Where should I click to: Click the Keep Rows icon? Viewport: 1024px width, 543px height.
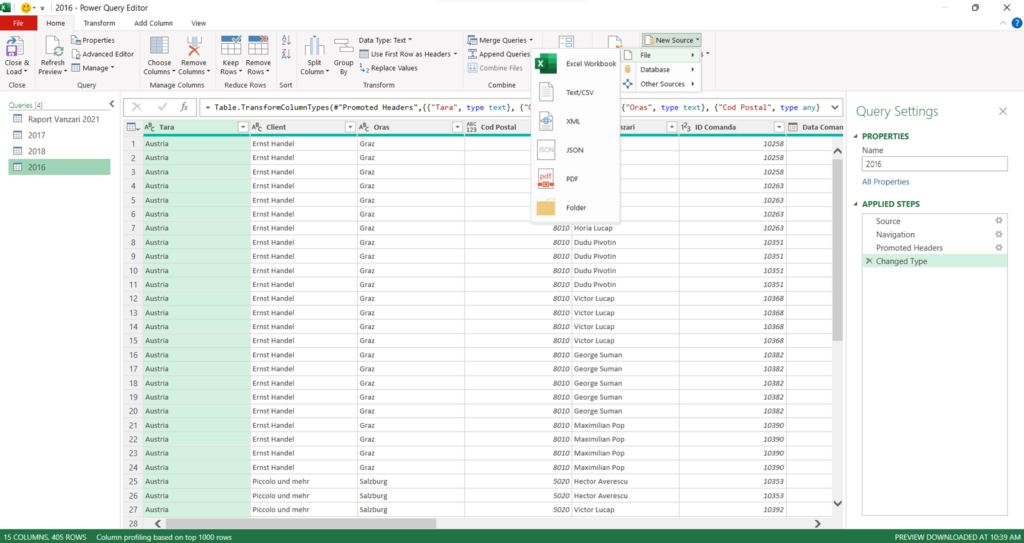click(x=231, y=46)
